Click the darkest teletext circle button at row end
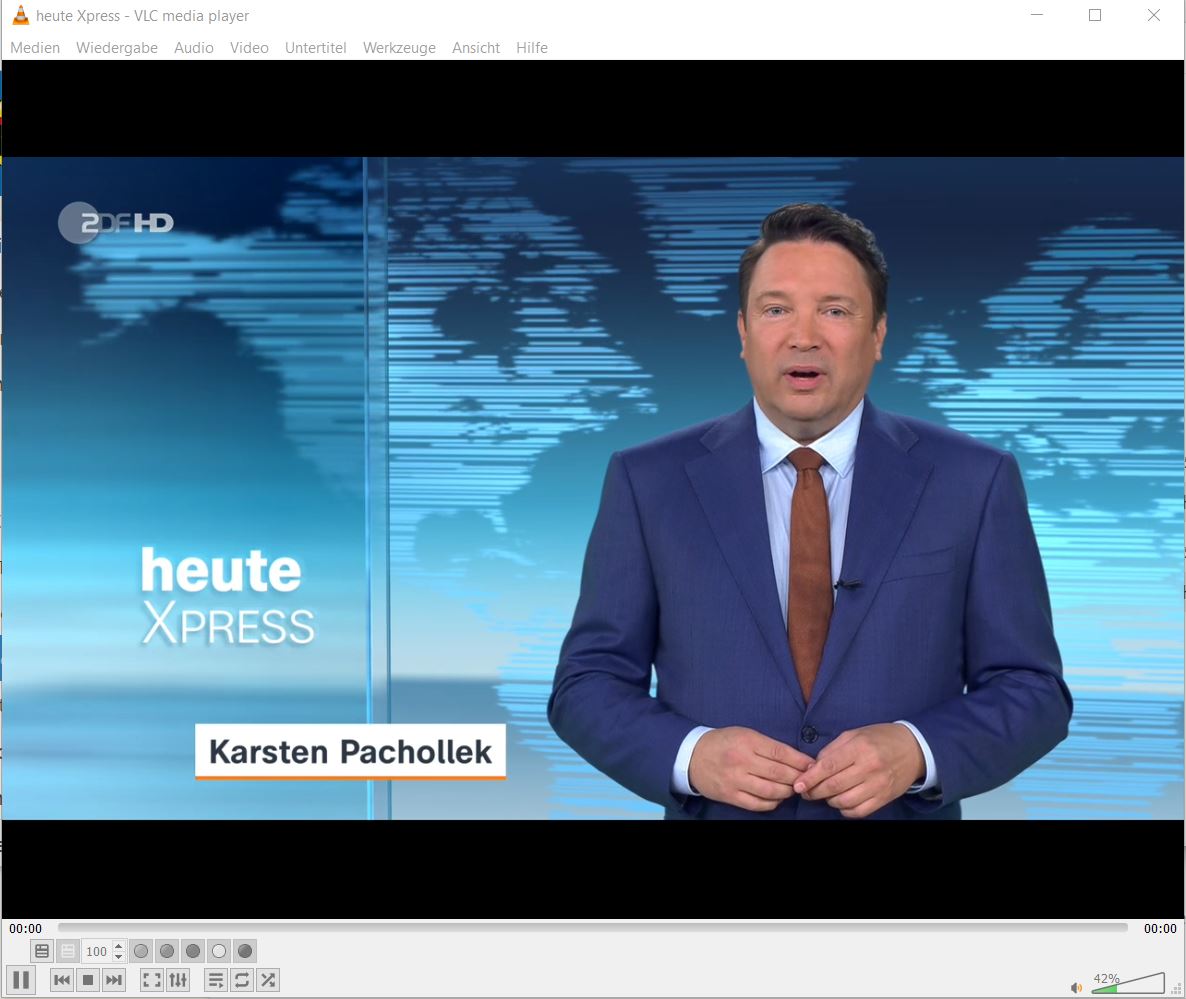Viewport: 1186px width, 999px height. pos(245,951)
